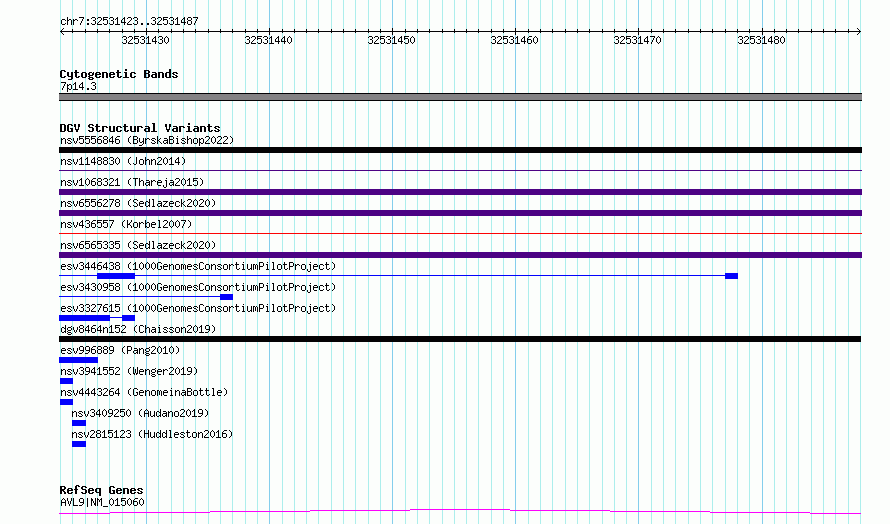890x524 pixels.
Task: Click the right blue block of esv3446438
Action: tap(732, 276)
